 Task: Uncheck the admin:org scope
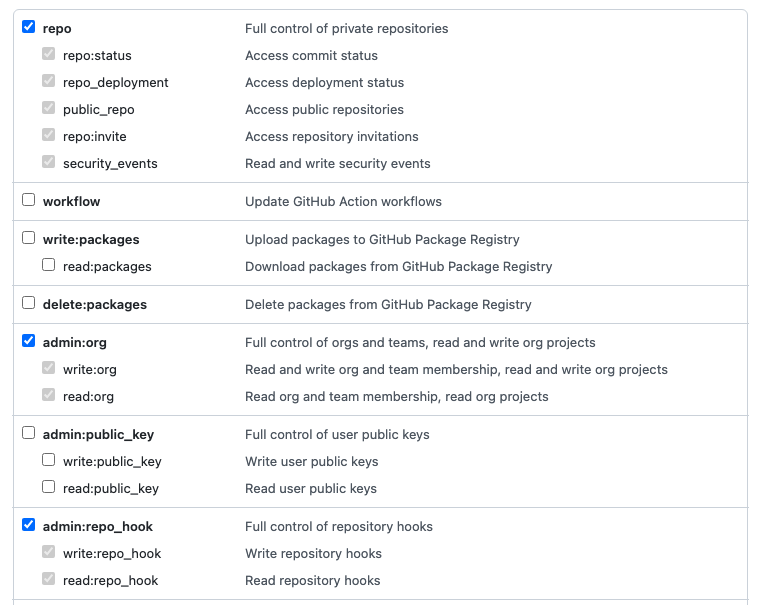pos(29,341)
